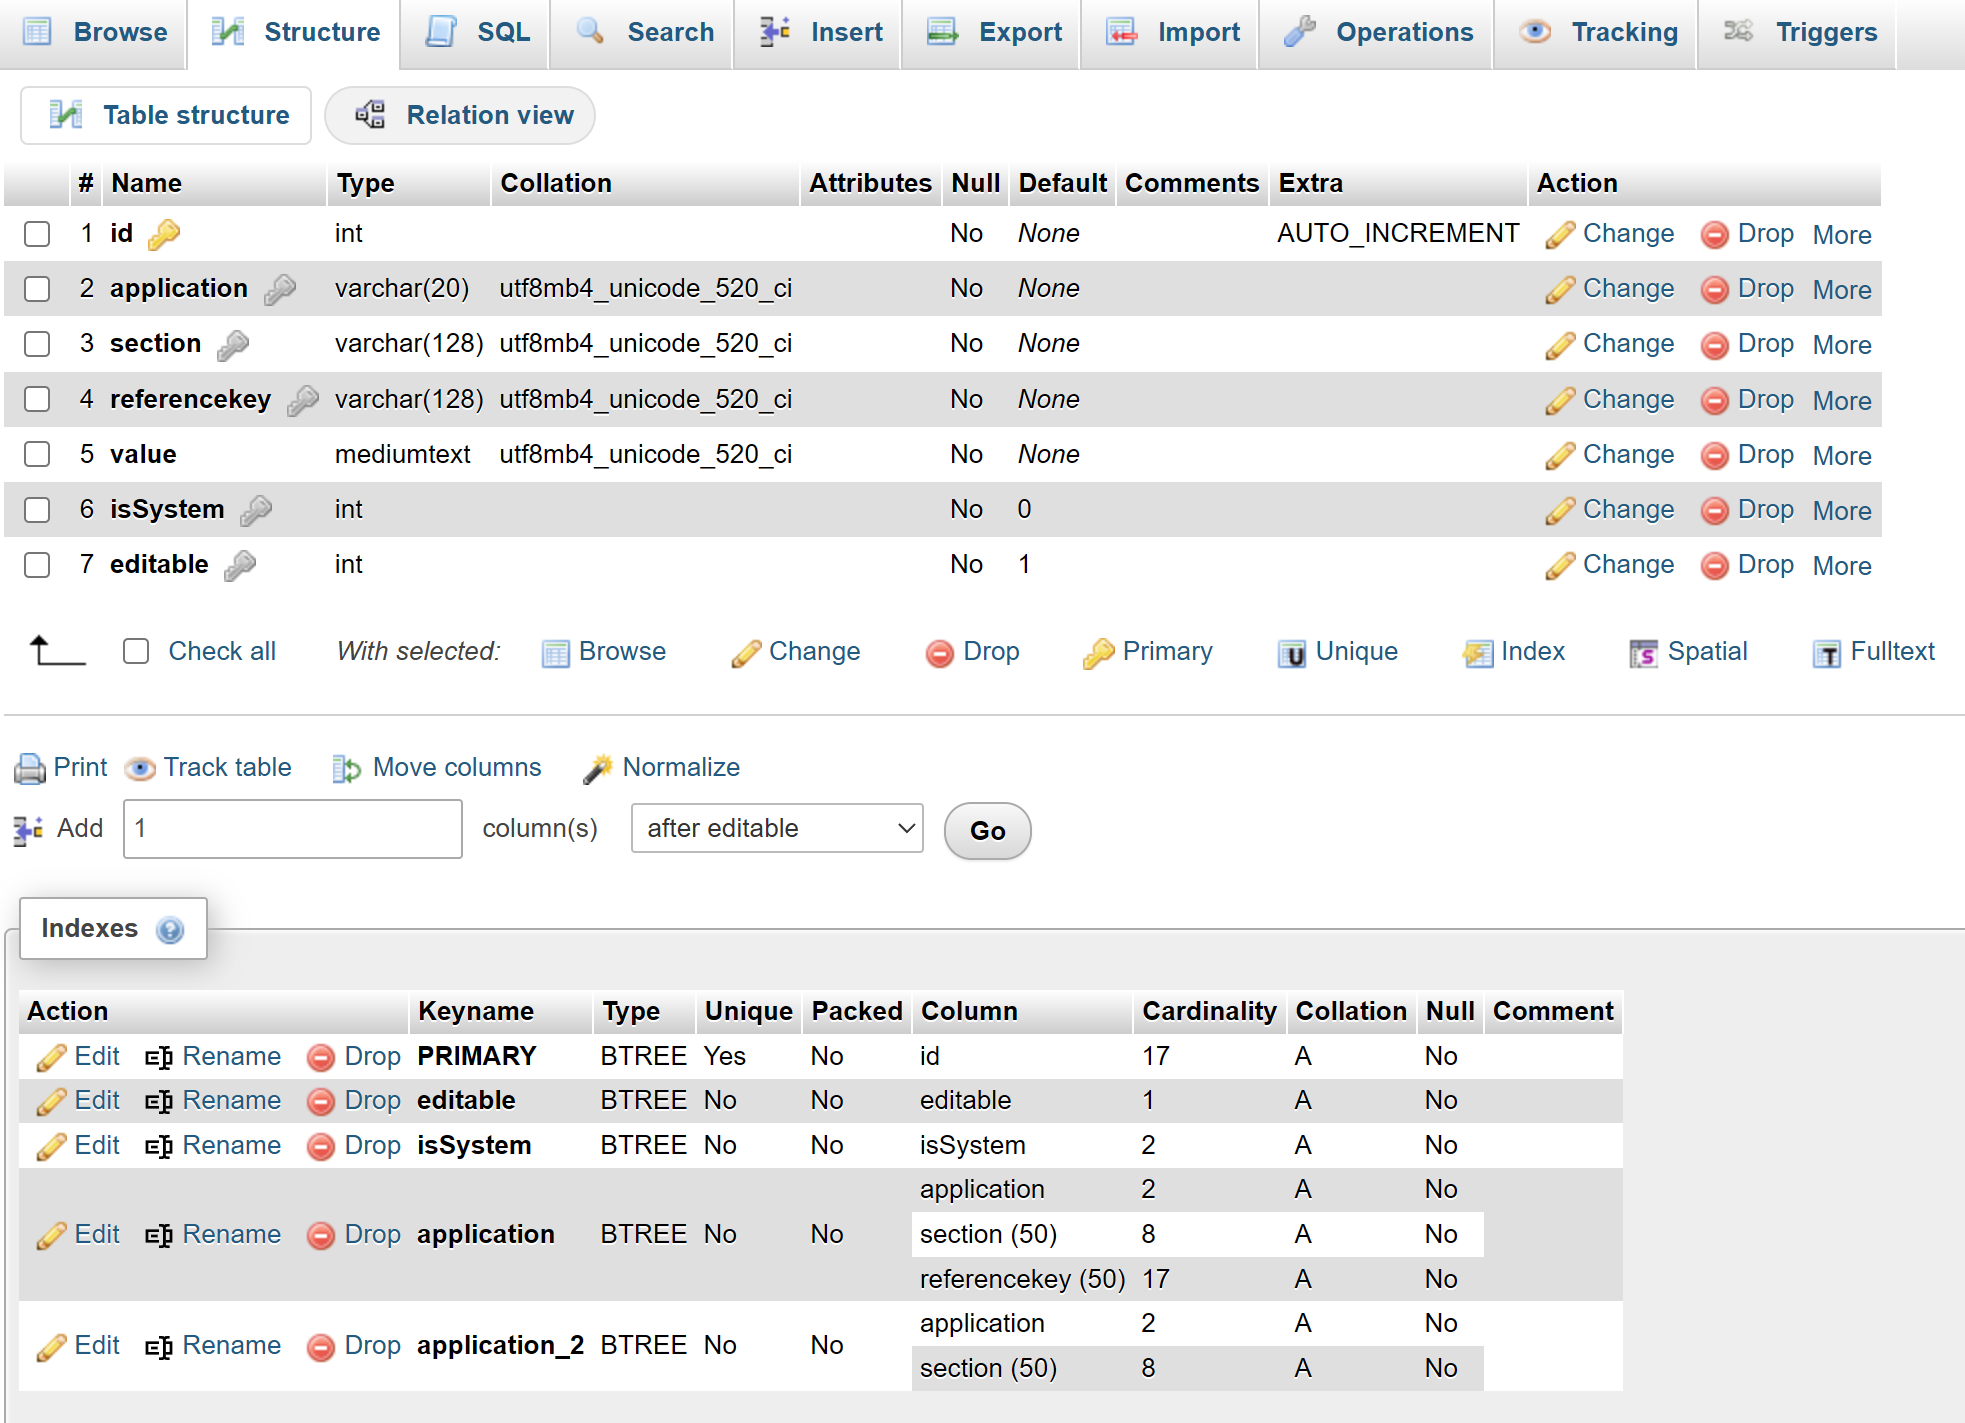The image size is (1965, 1423).
Task: Click the Indexes help question-mark icon
Action: [x=170, y=930]
